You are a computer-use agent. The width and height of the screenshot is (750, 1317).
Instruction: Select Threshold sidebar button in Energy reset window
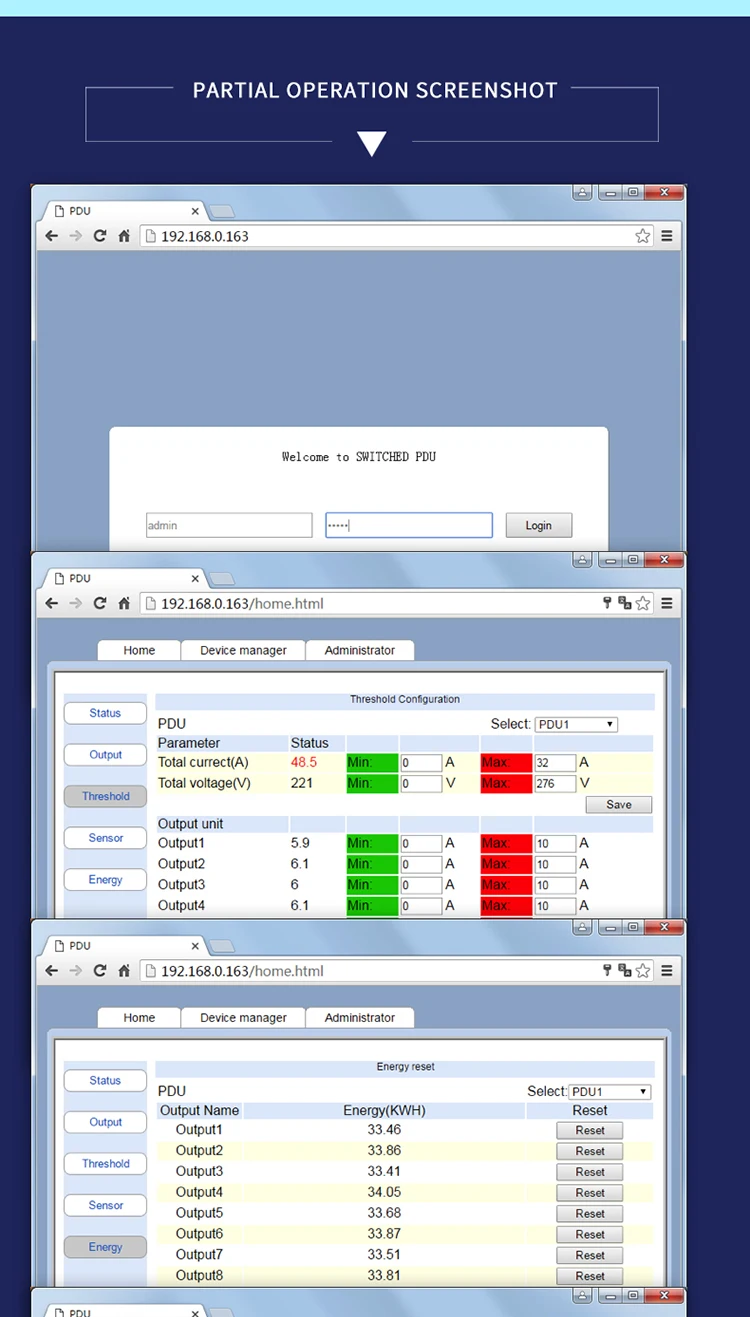click(x=105, y=1164)
